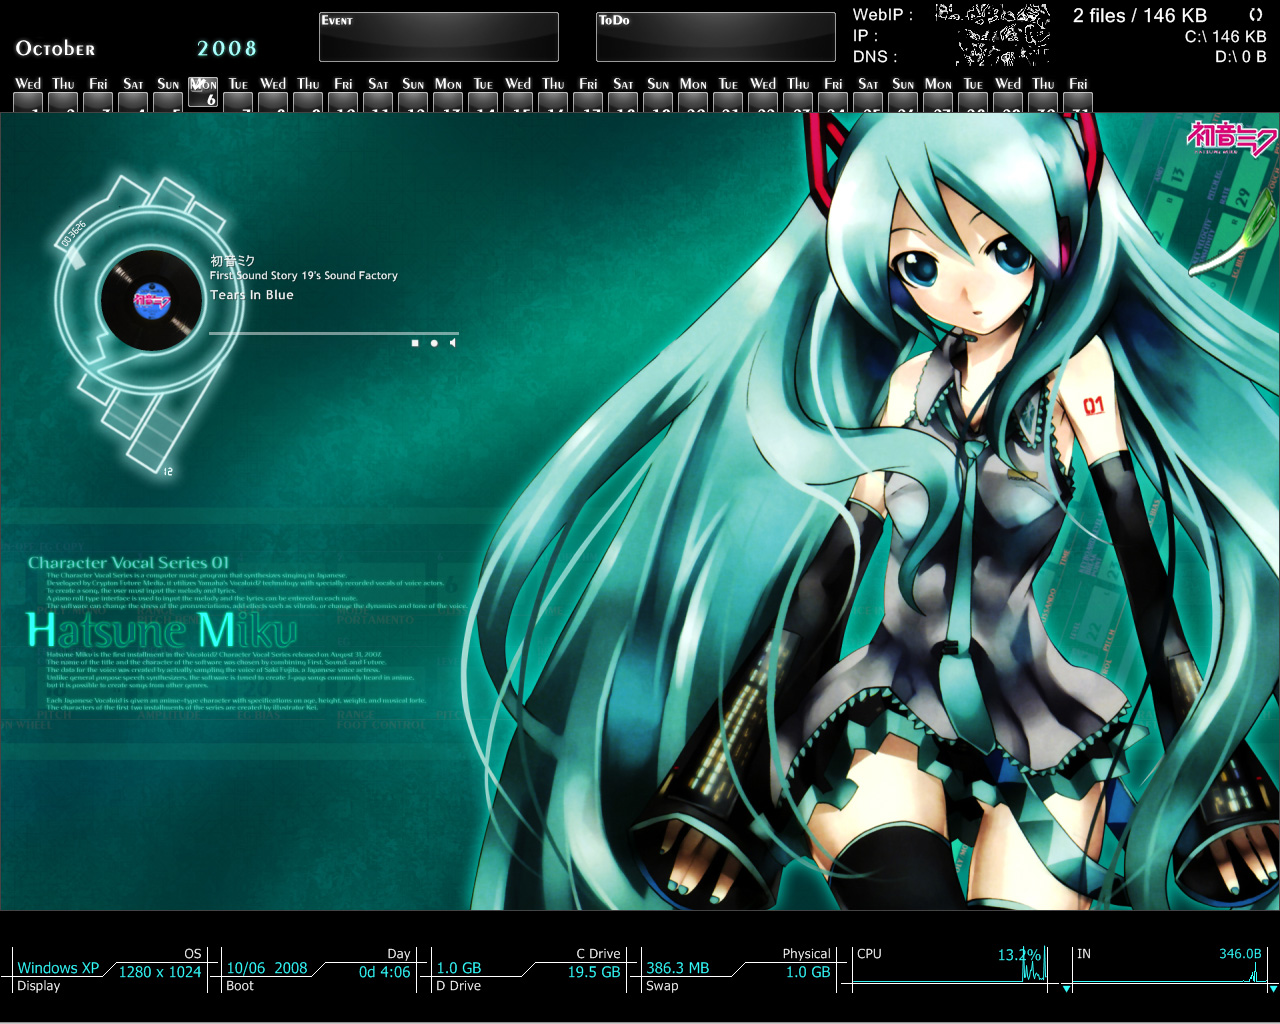This screenshot has height=1024, width=1280.
Task: Click the music player progress bar
Action: (x=333, y=333)
